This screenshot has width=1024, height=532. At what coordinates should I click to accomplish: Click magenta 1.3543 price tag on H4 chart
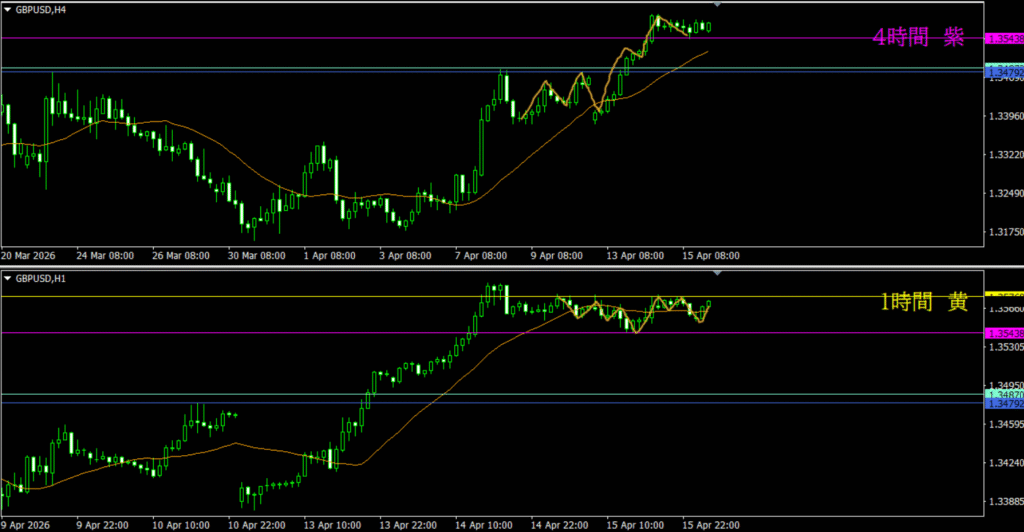(1003, 38)
